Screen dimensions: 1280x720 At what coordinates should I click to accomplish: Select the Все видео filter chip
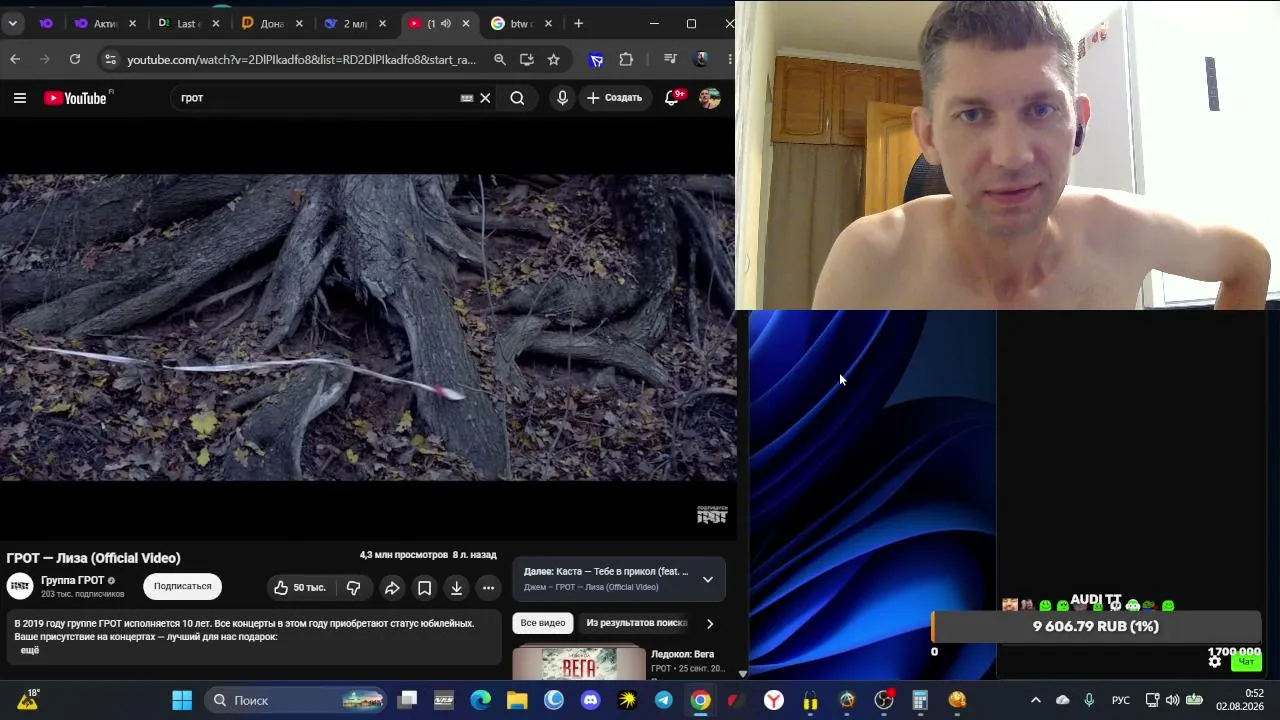click(543, 623)
